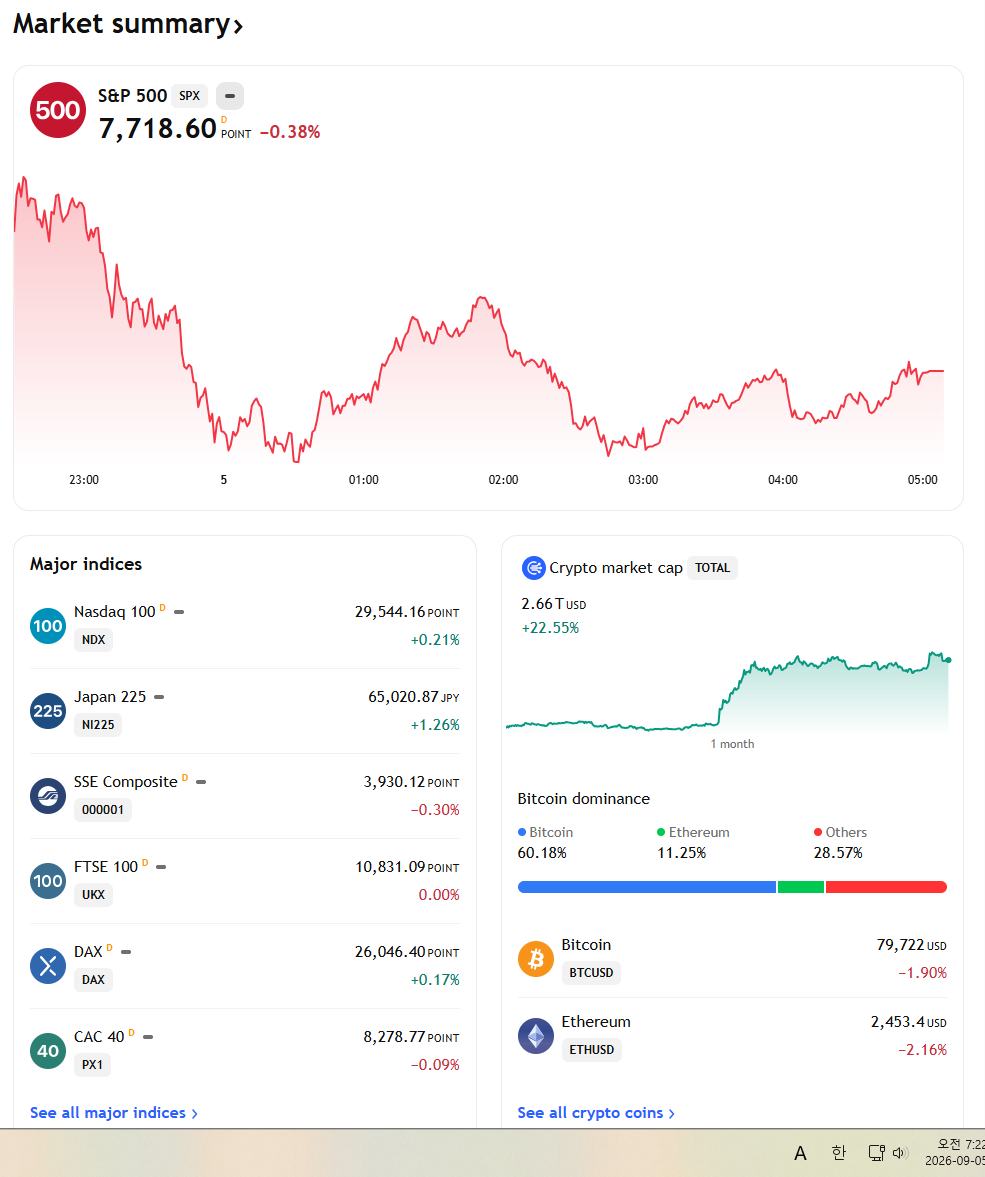Click the CAC 40 green icon
The width and height of the screenshot is (985, 1177).
click(x=48, y=1051)
